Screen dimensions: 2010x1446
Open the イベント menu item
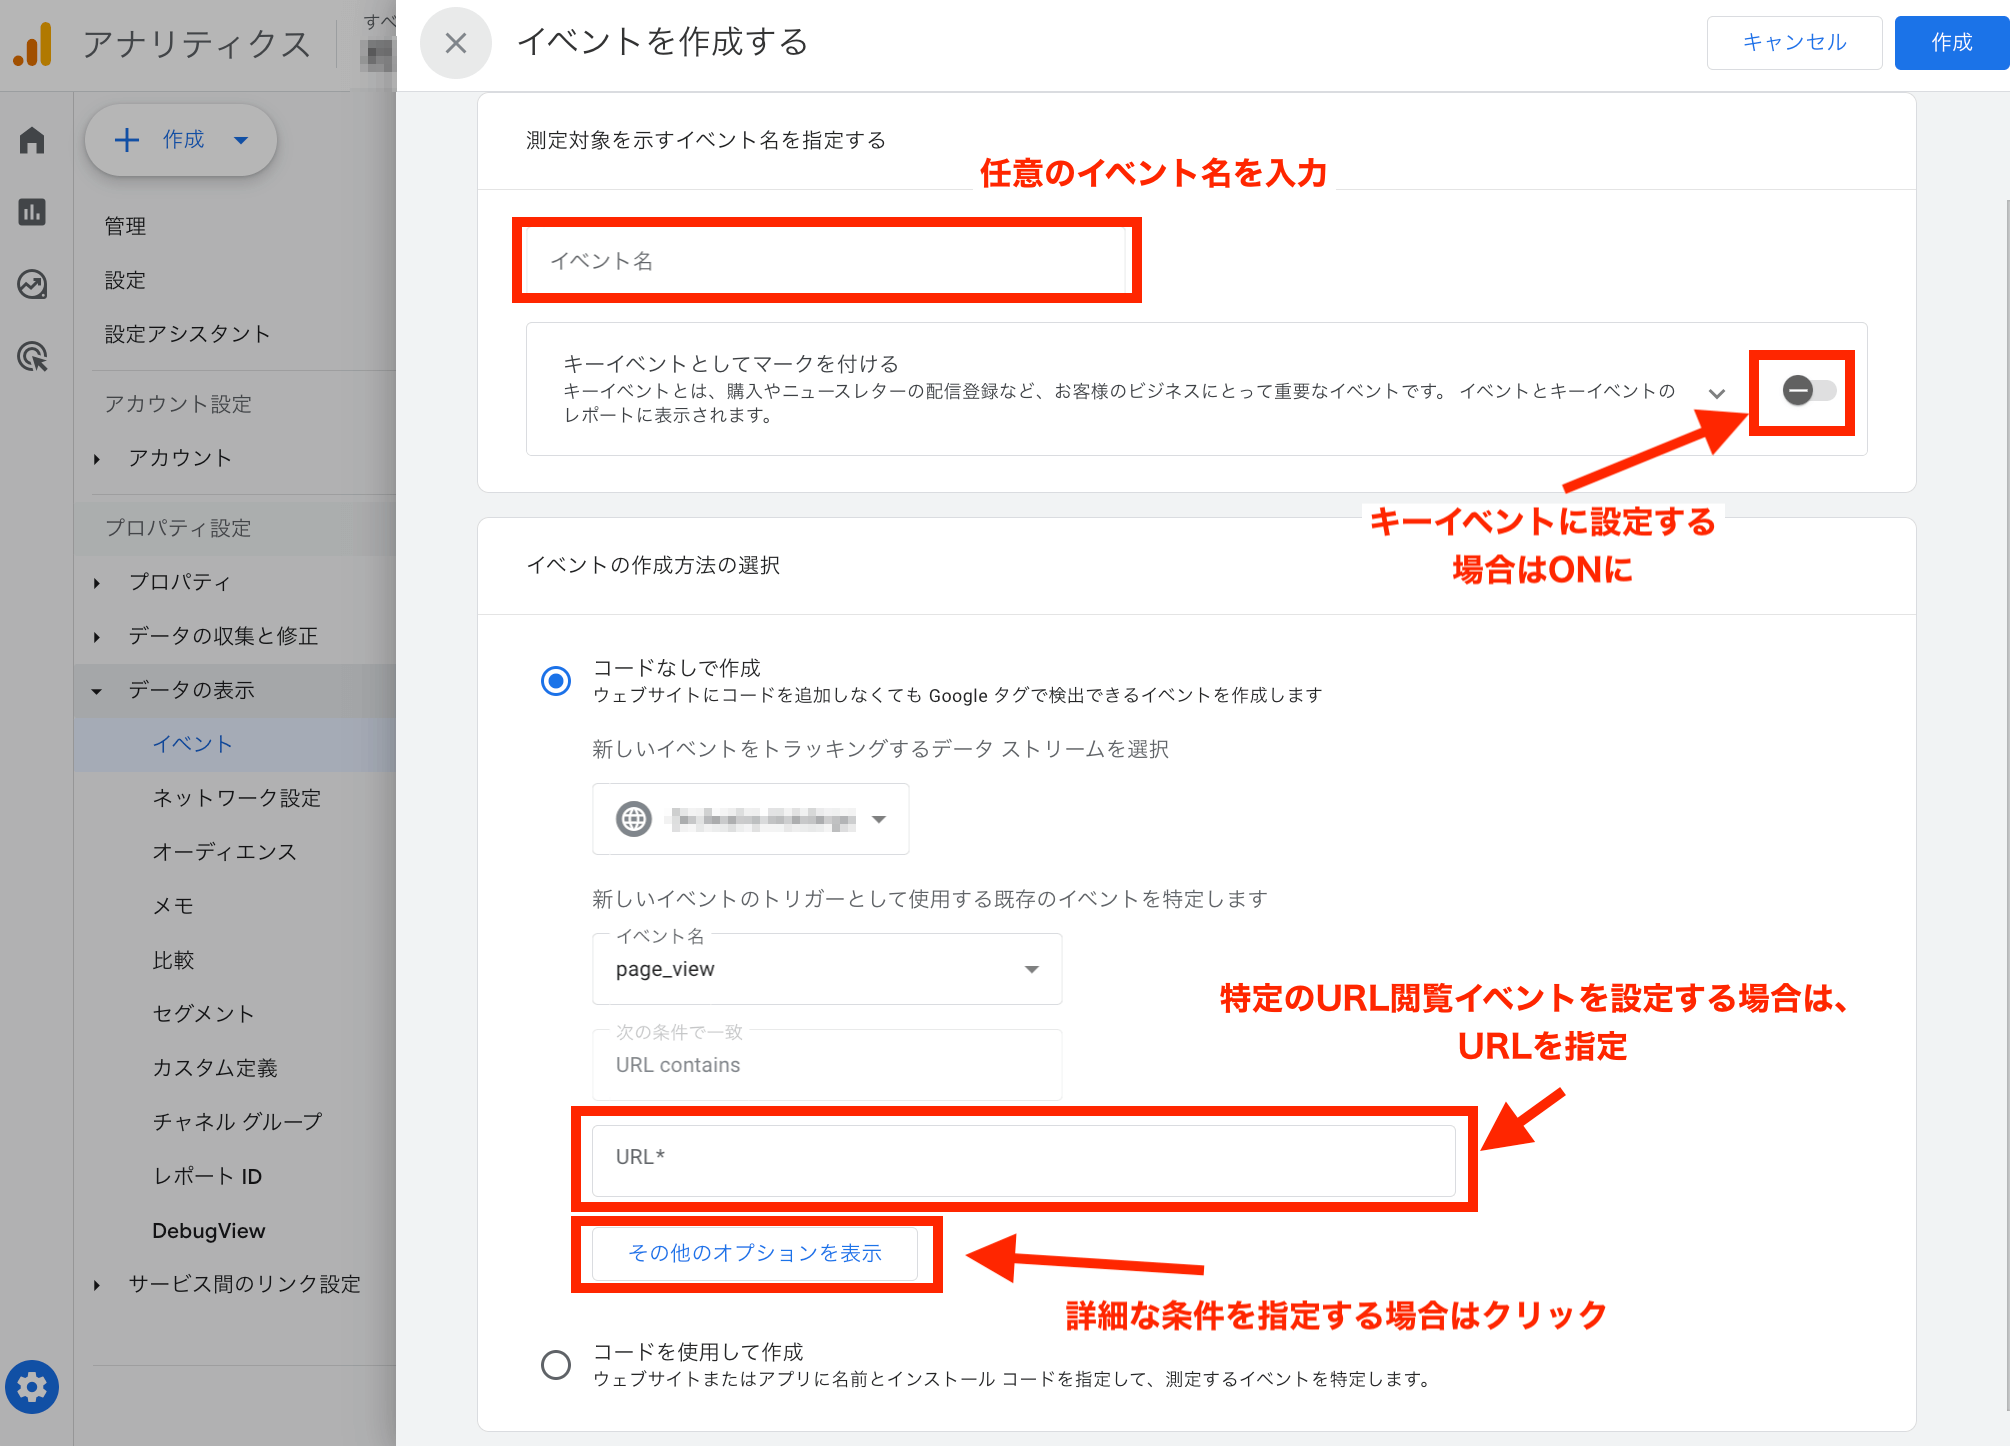(x=192, y=744)
